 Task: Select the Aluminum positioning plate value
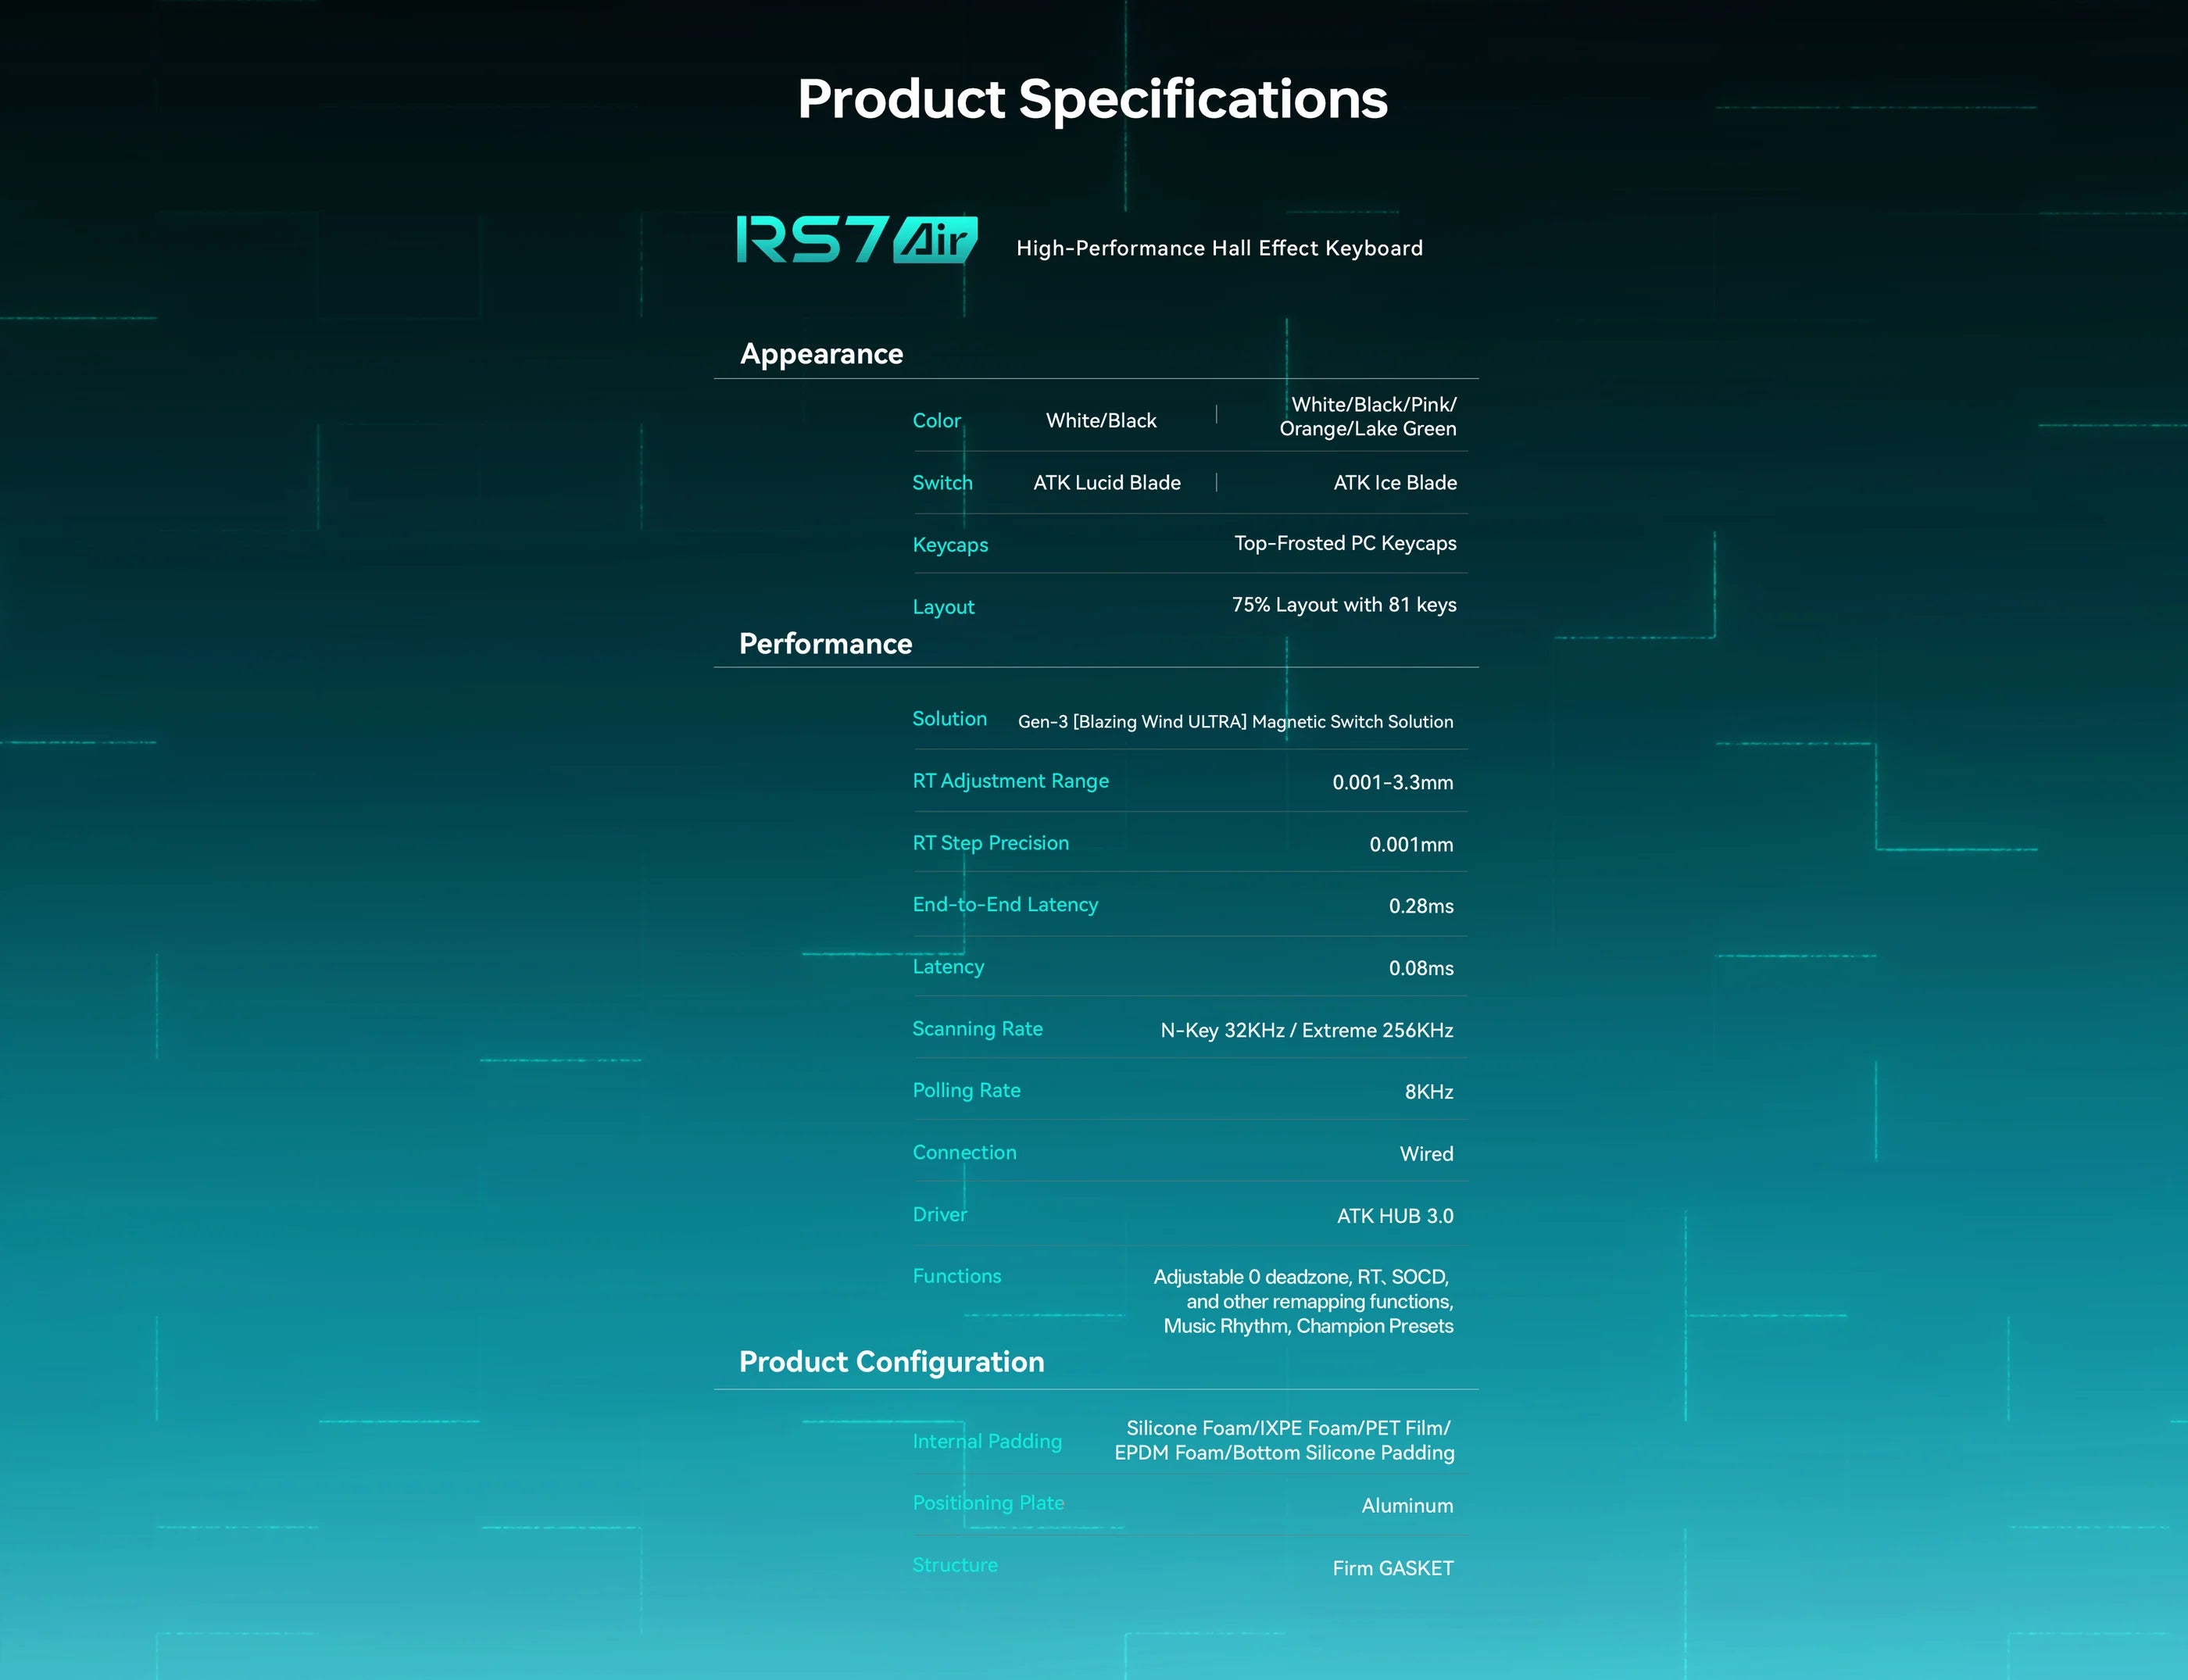coord(1407,1506)
